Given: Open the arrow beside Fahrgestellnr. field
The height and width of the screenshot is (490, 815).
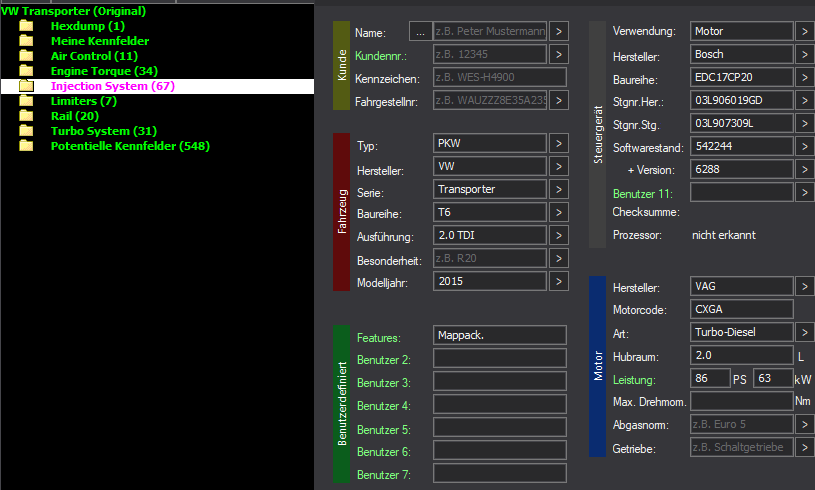Looking at the screenshot, I should pos(559,100).
